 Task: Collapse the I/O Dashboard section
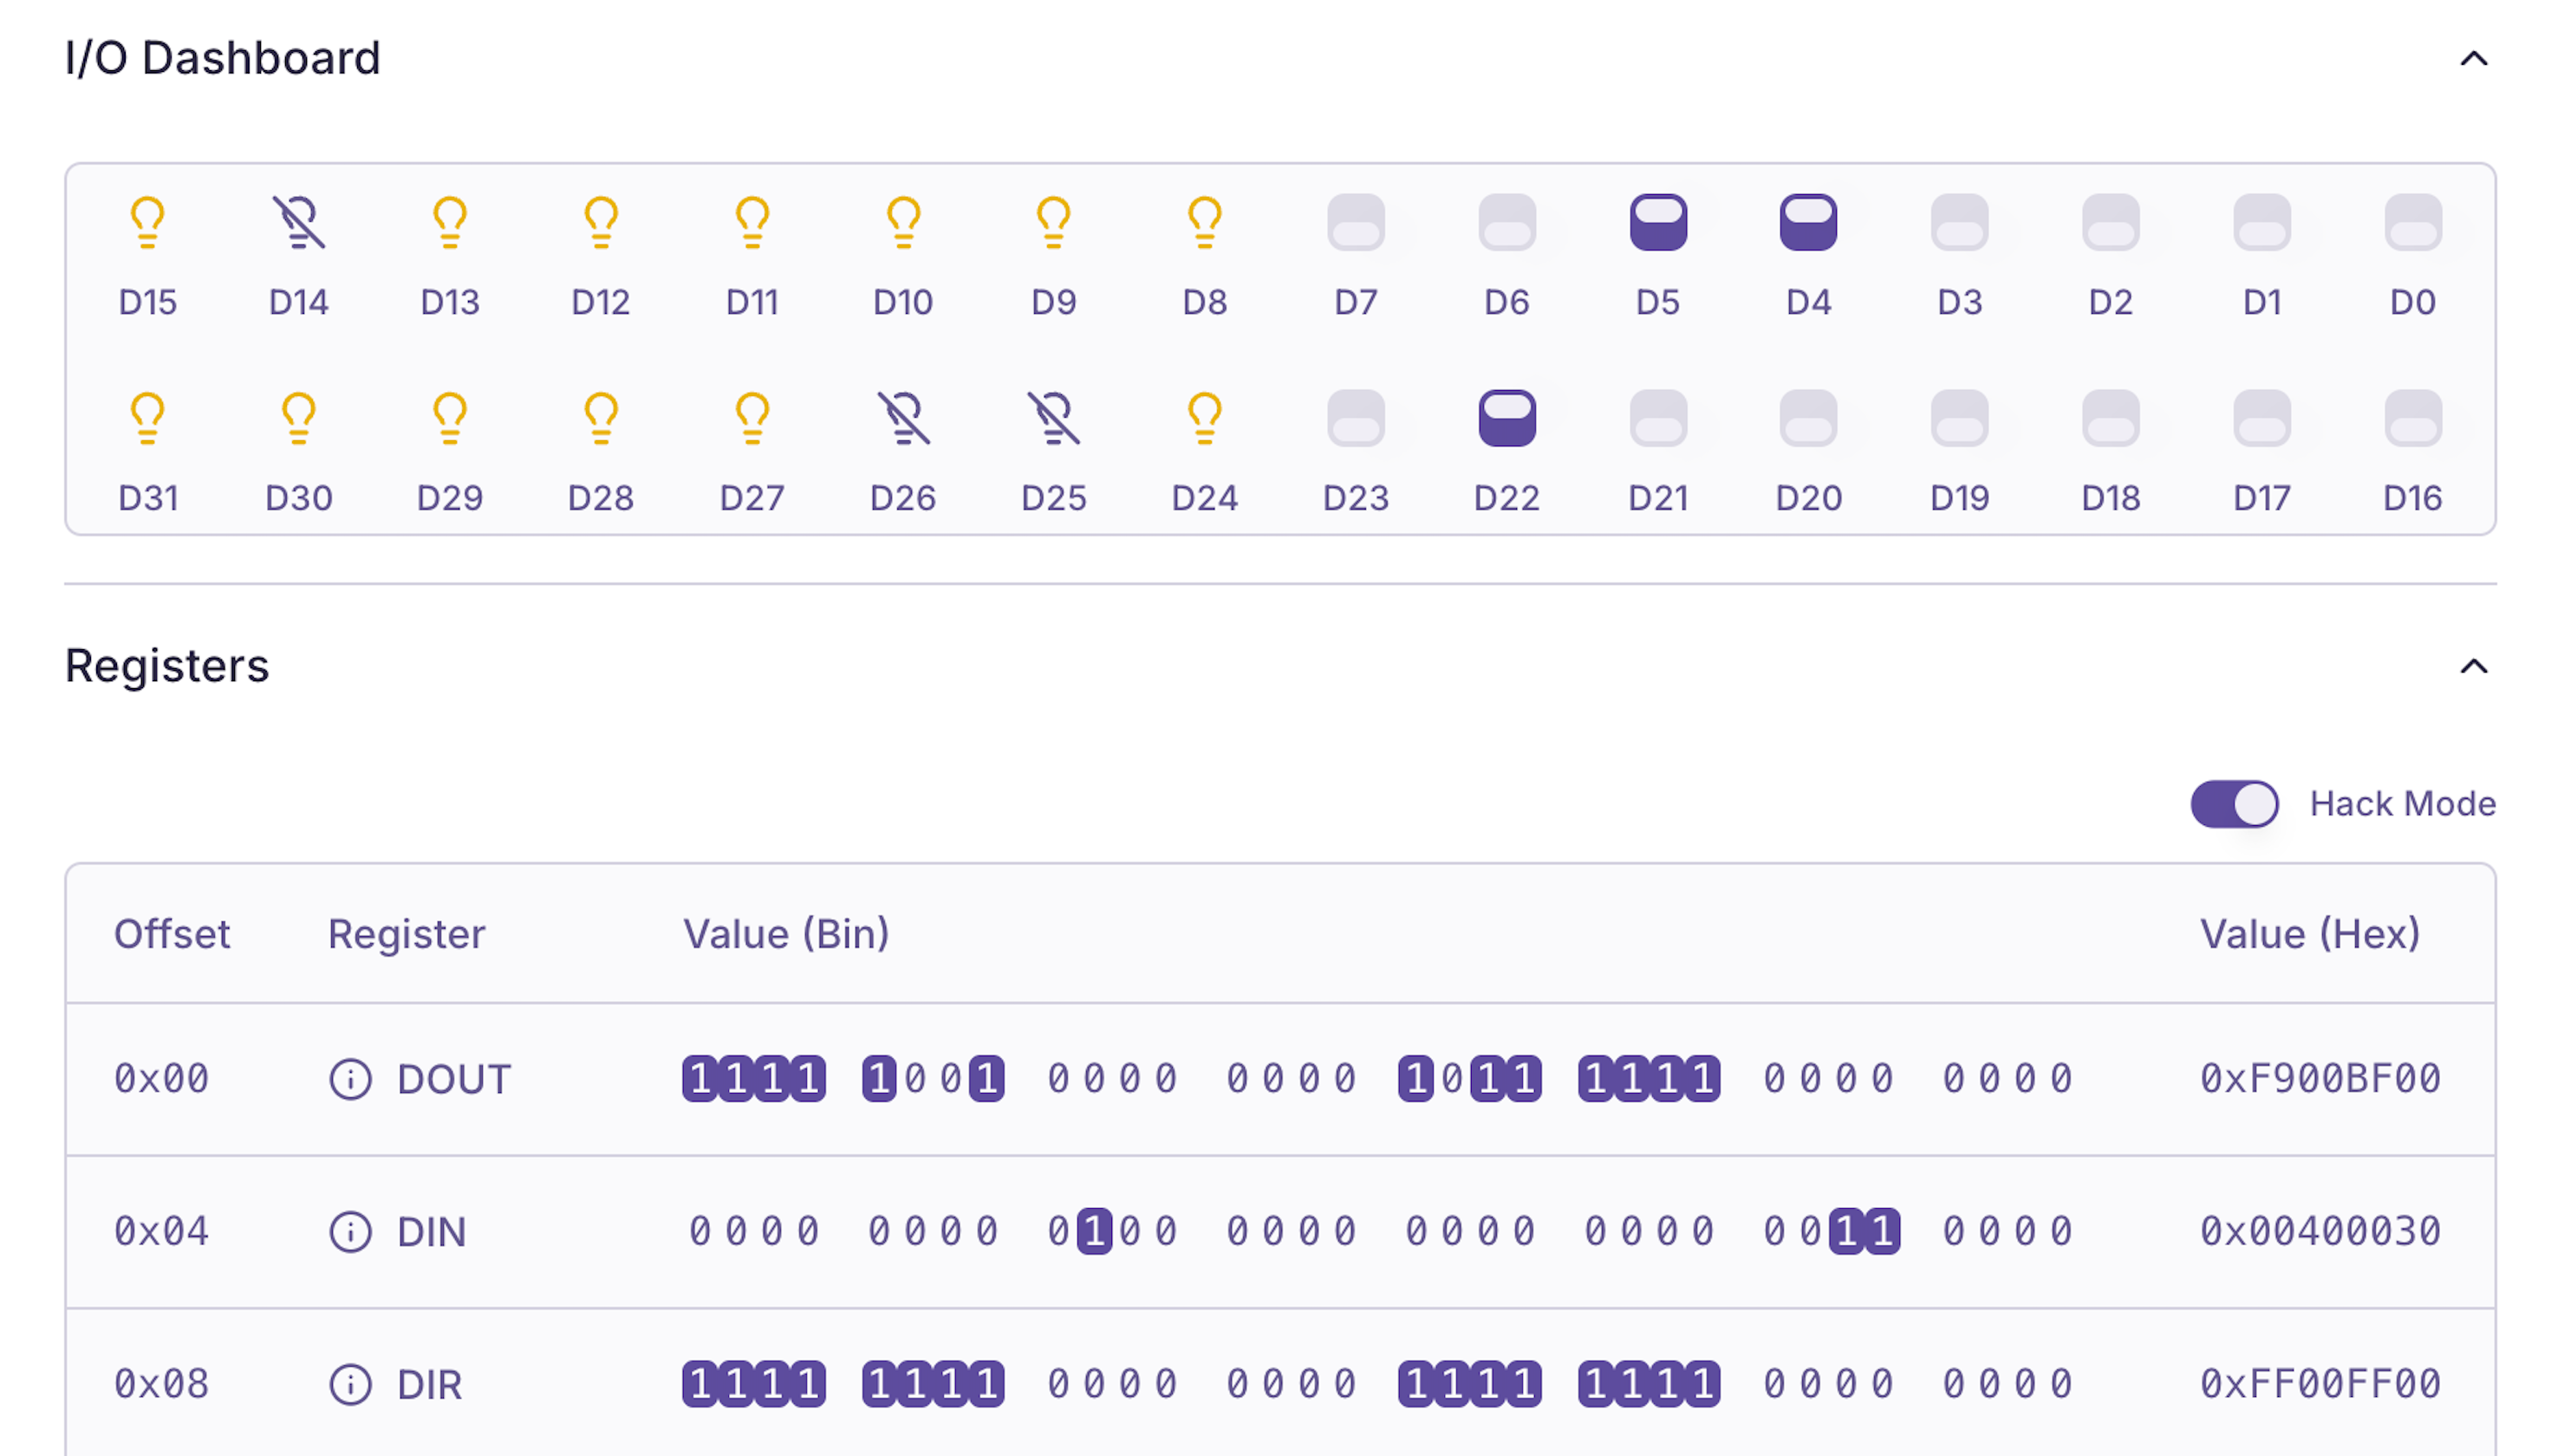pos(2473,59)
